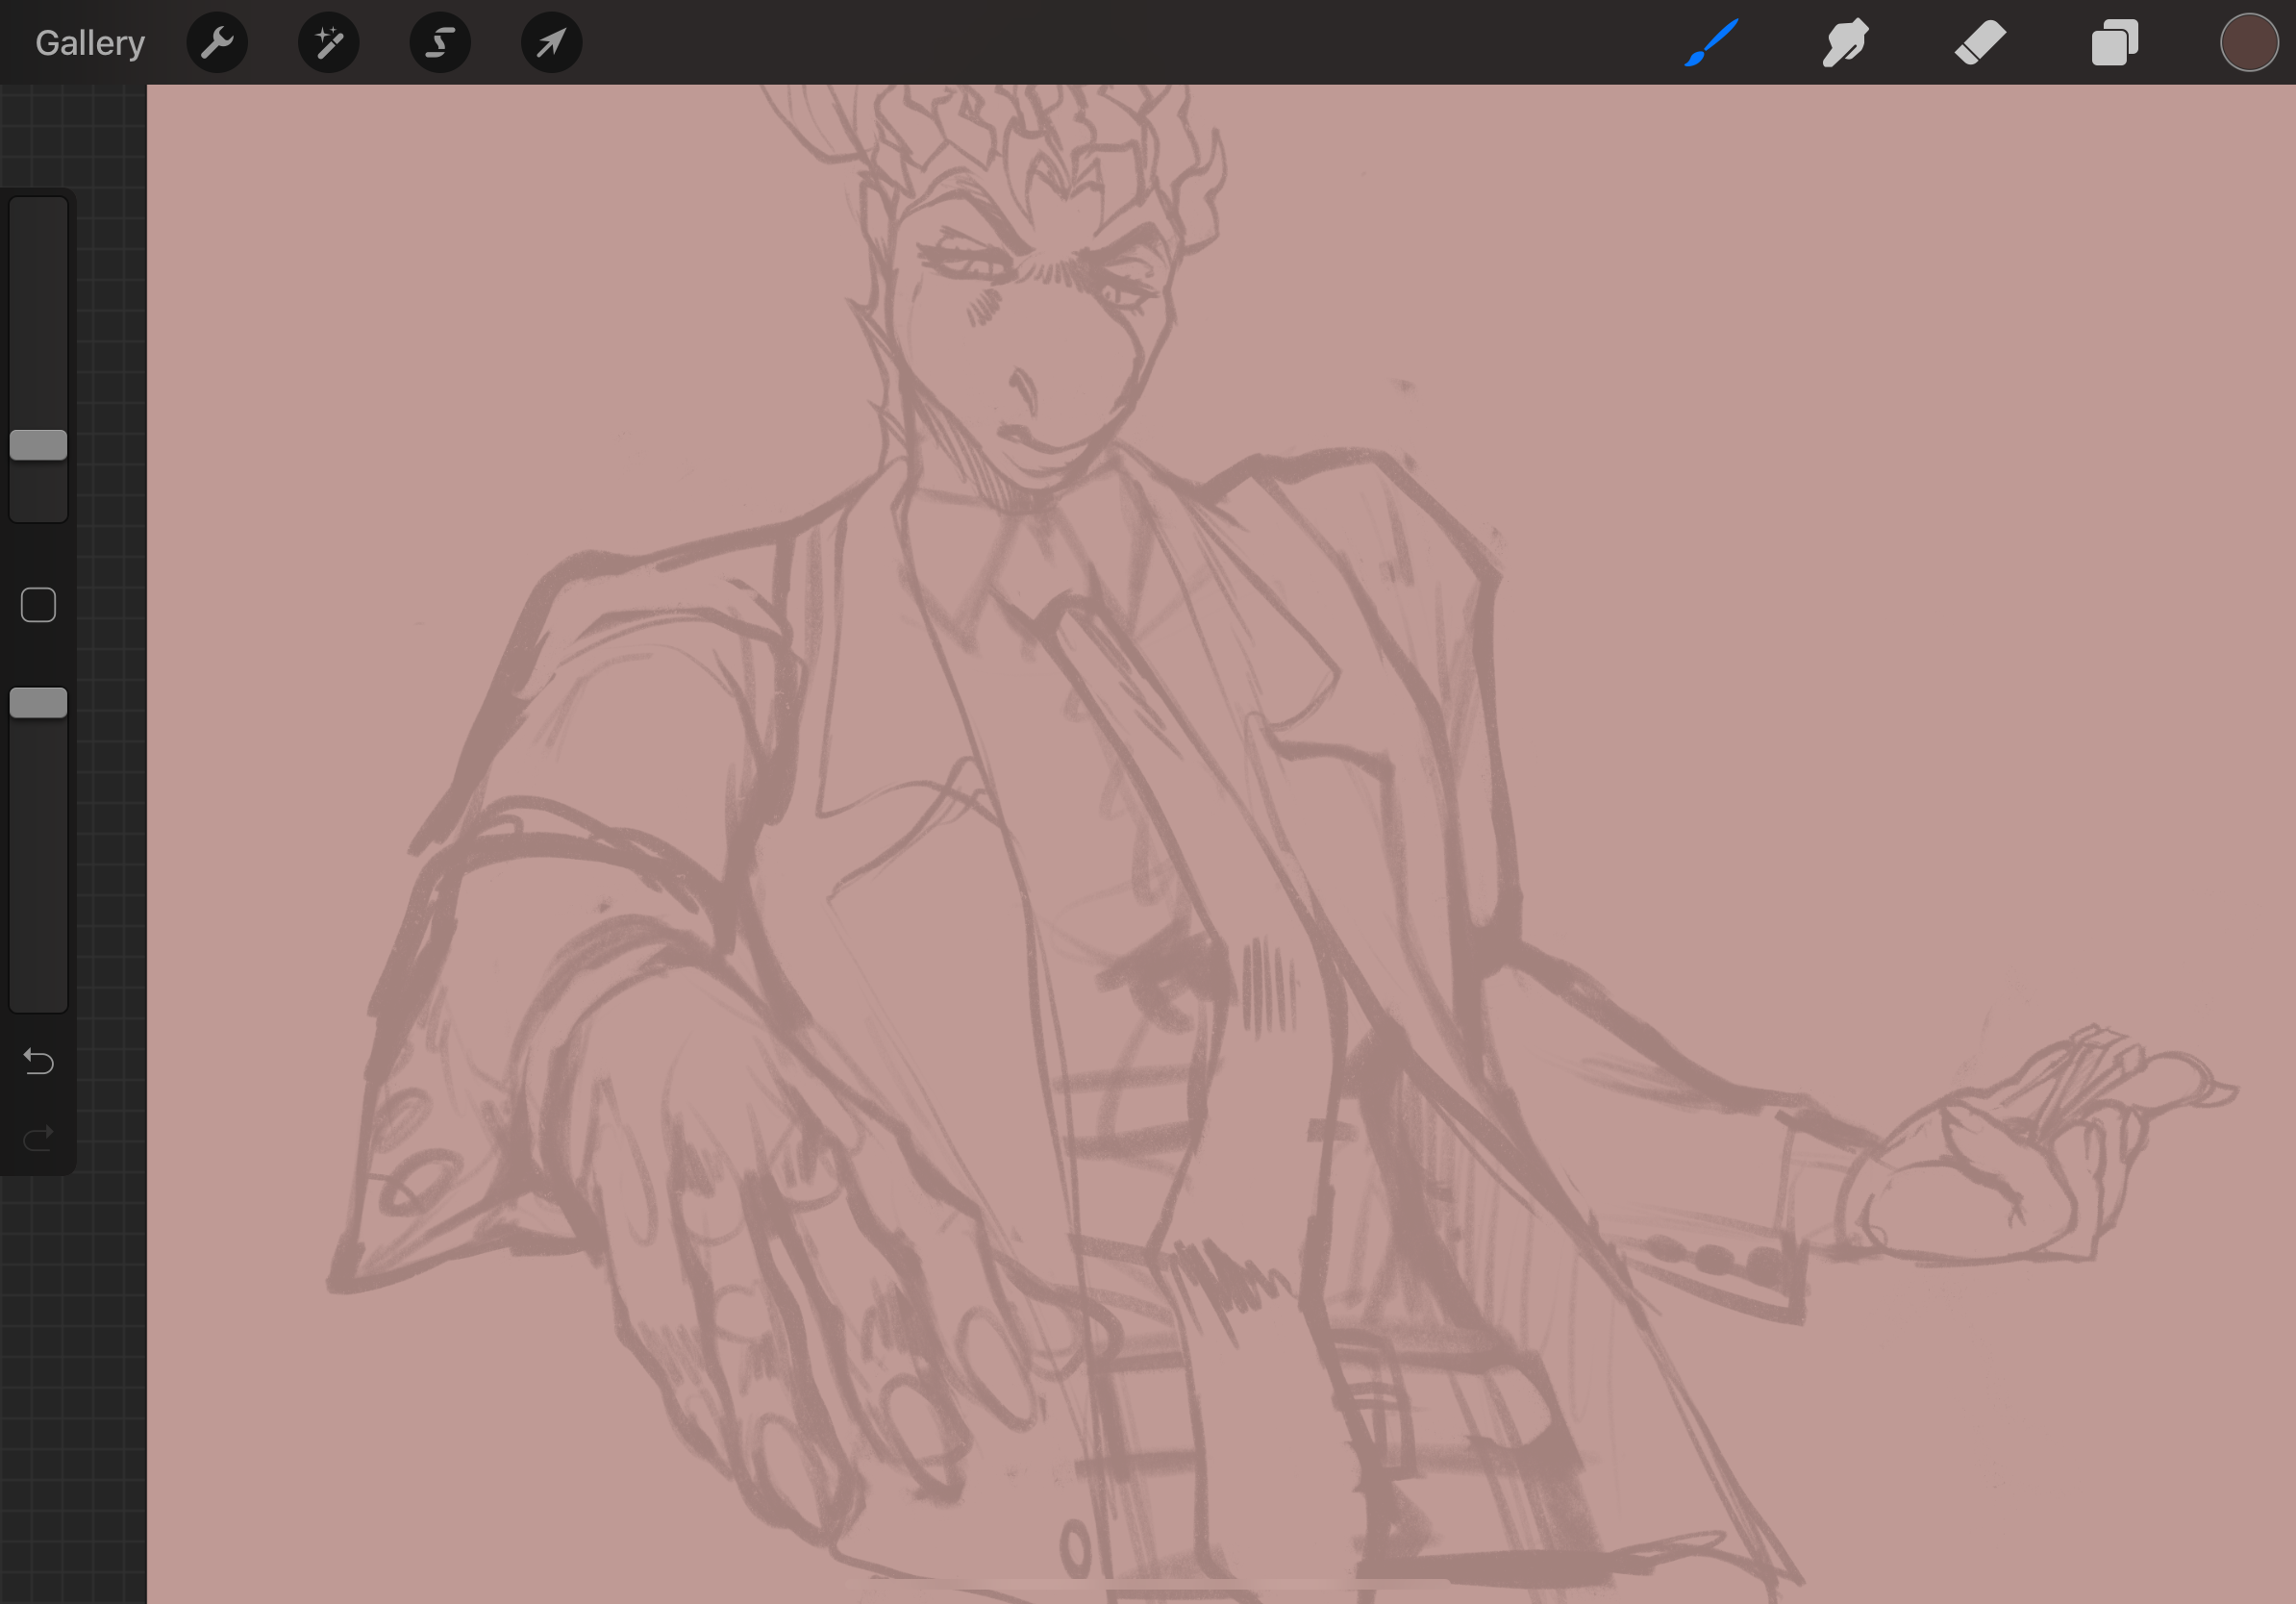
Task: Open the active color swatch
Action: coord(2249,43)
